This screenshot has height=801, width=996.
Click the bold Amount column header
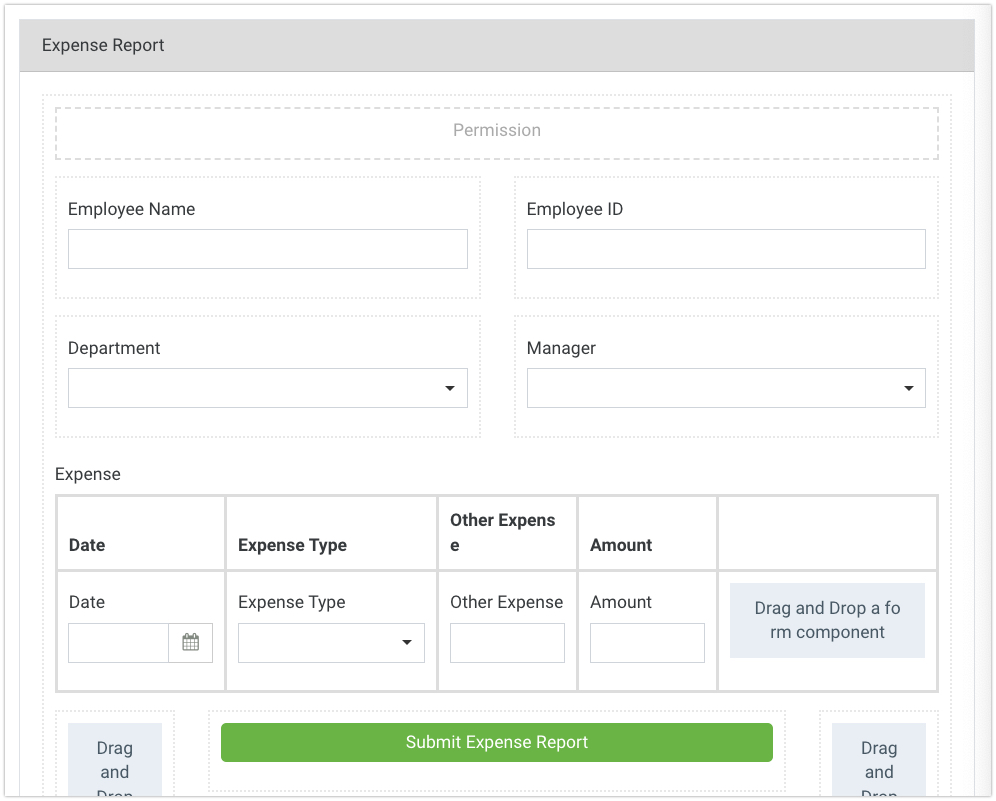(x=621, y=545)
